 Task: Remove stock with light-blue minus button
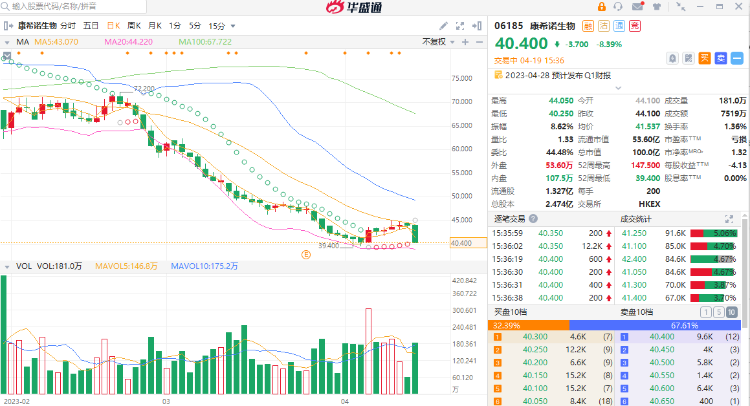click(x=737, y=58)
